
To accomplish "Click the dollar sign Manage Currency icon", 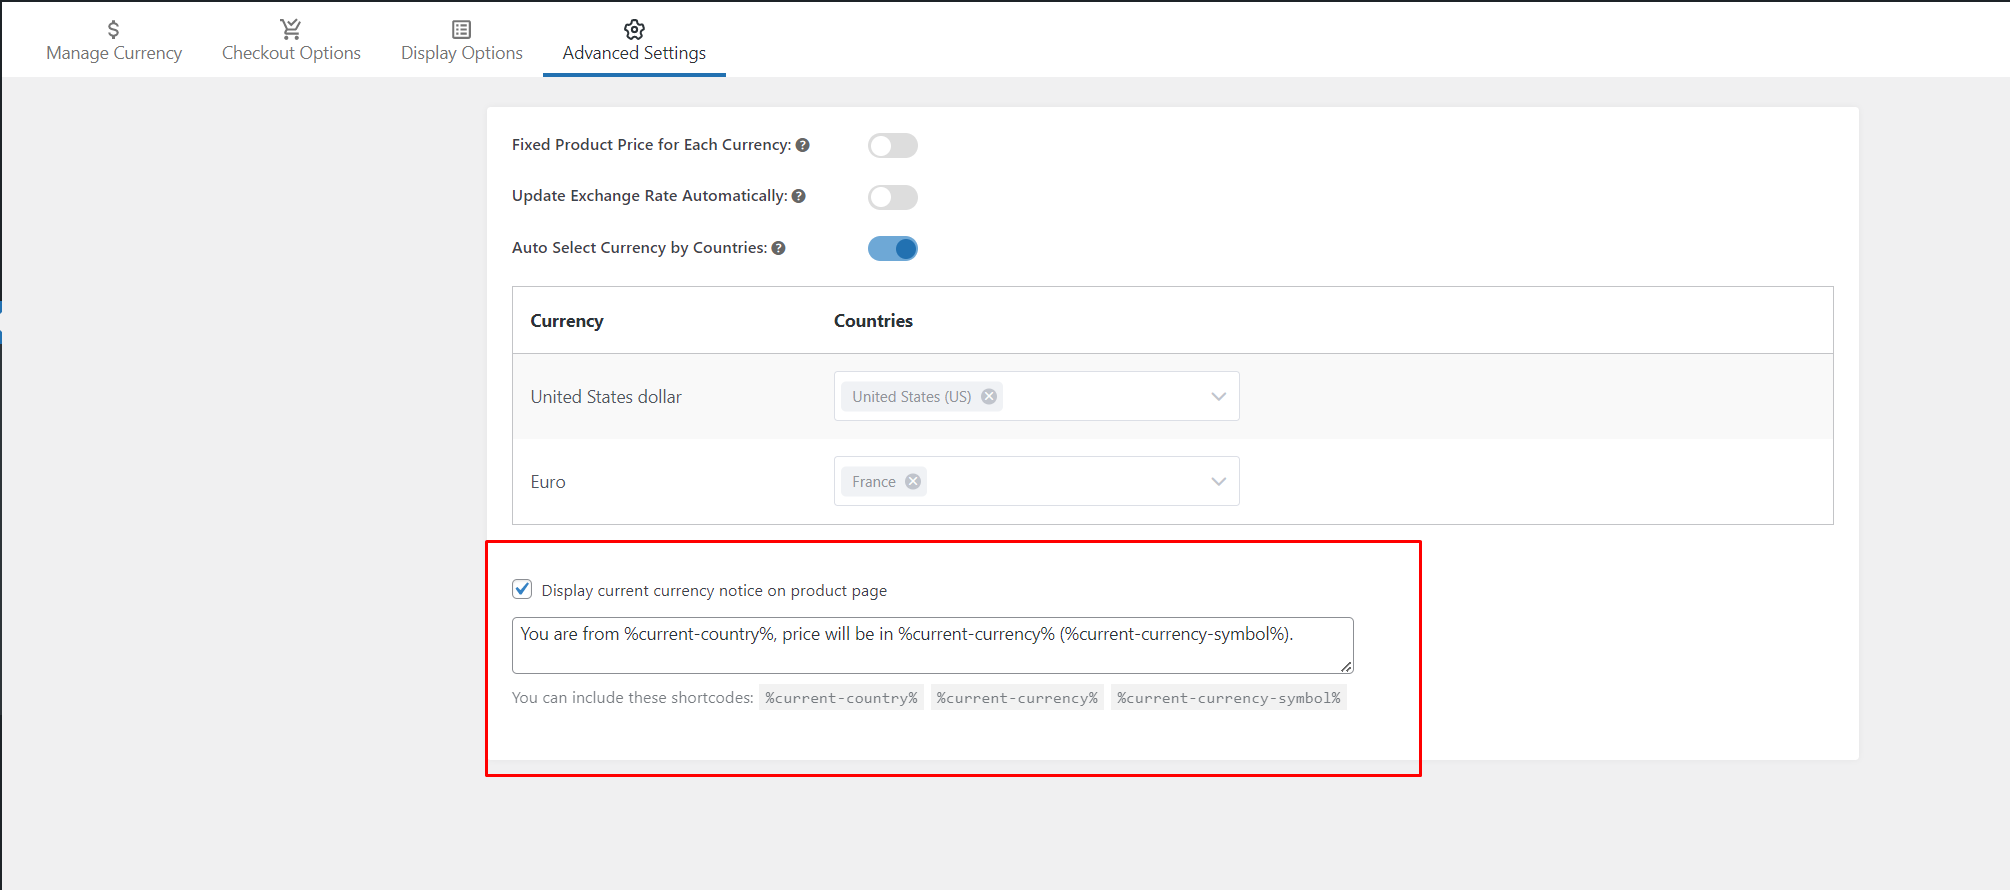I will click(113, 29).
